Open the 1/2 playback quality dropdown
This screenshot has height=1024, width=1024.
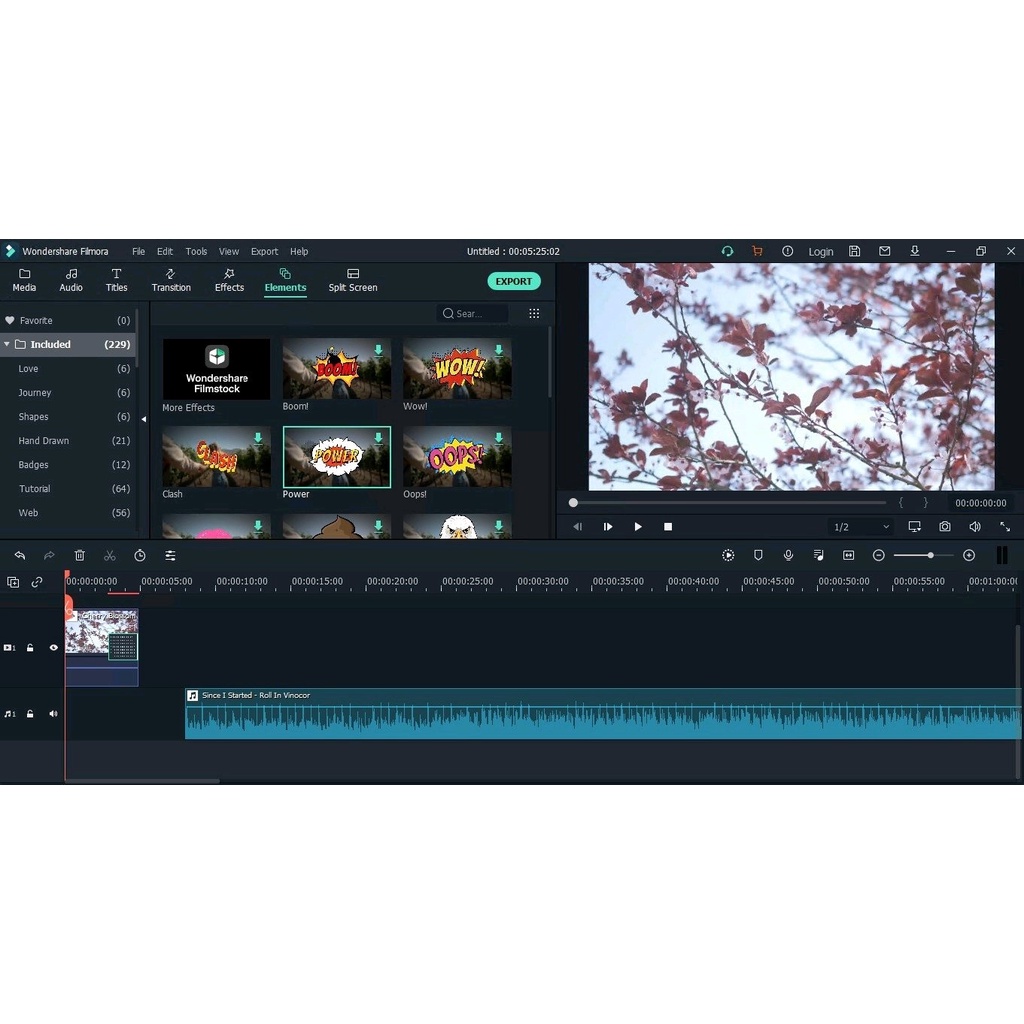coord(861,527)
